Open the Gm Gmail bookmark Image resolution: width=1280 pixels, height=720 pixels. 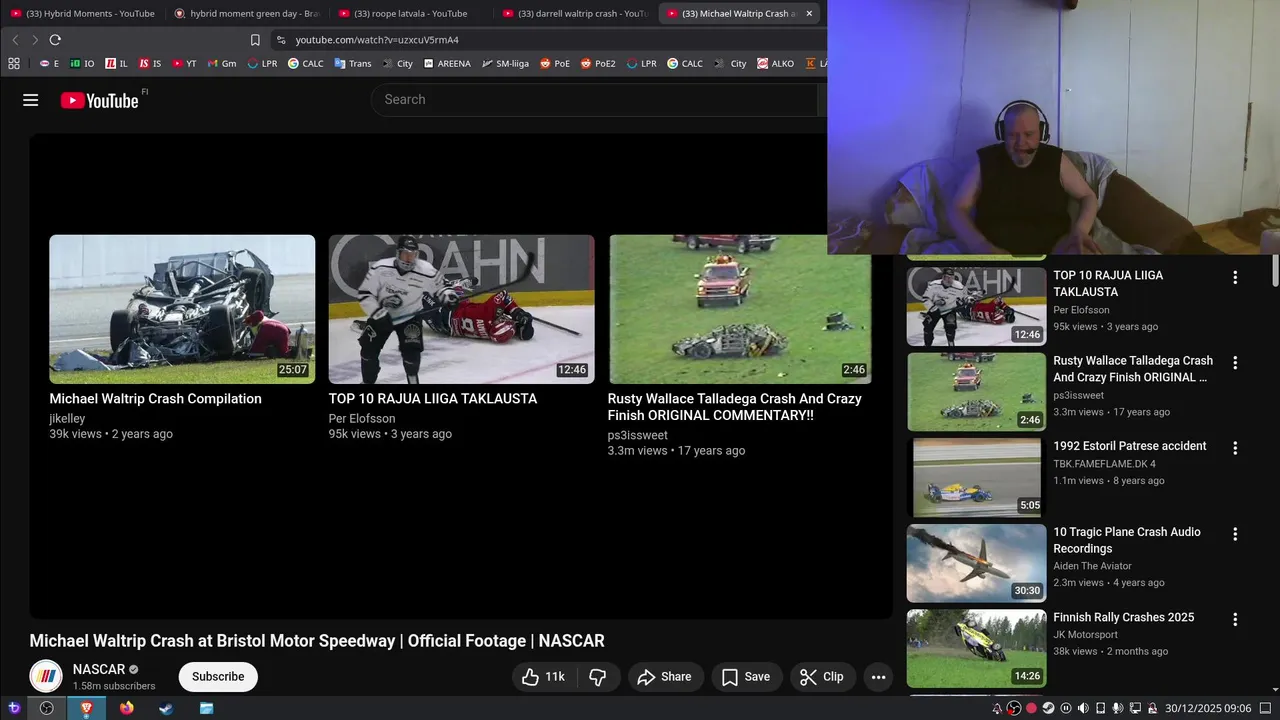(x=222, y=63)
